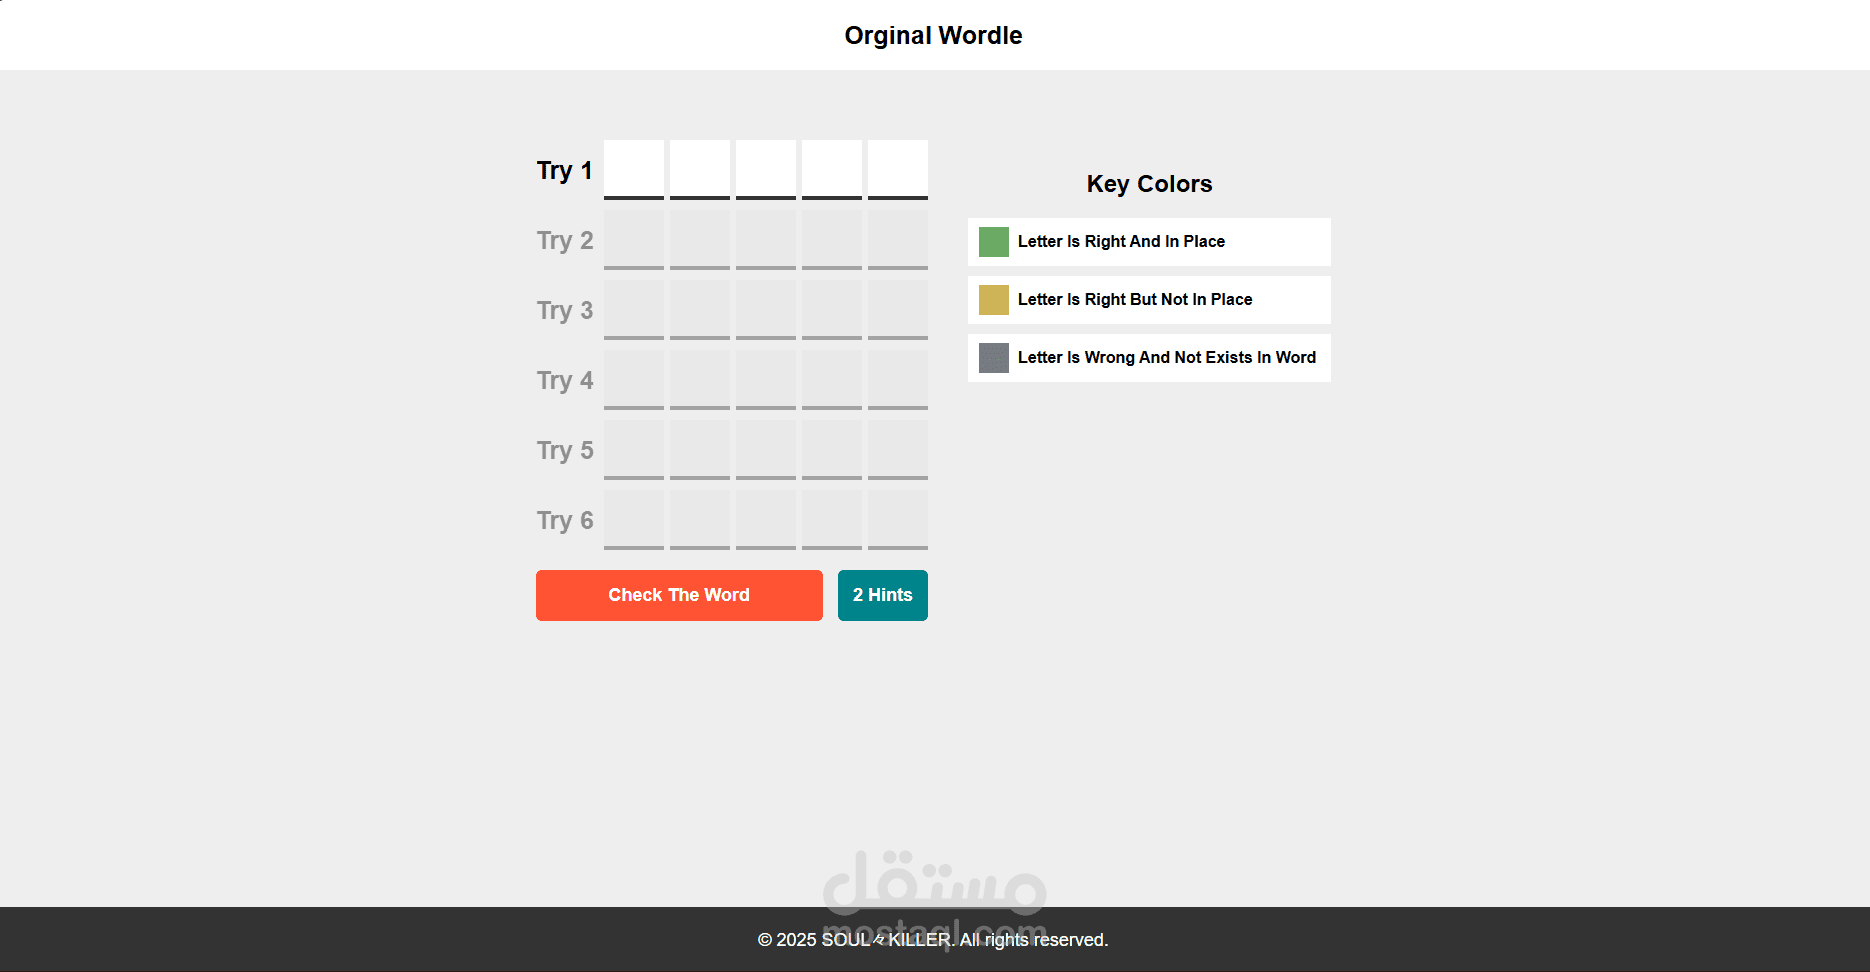Click the green key color swatch

pyautogui.click(x=994, y=242)
